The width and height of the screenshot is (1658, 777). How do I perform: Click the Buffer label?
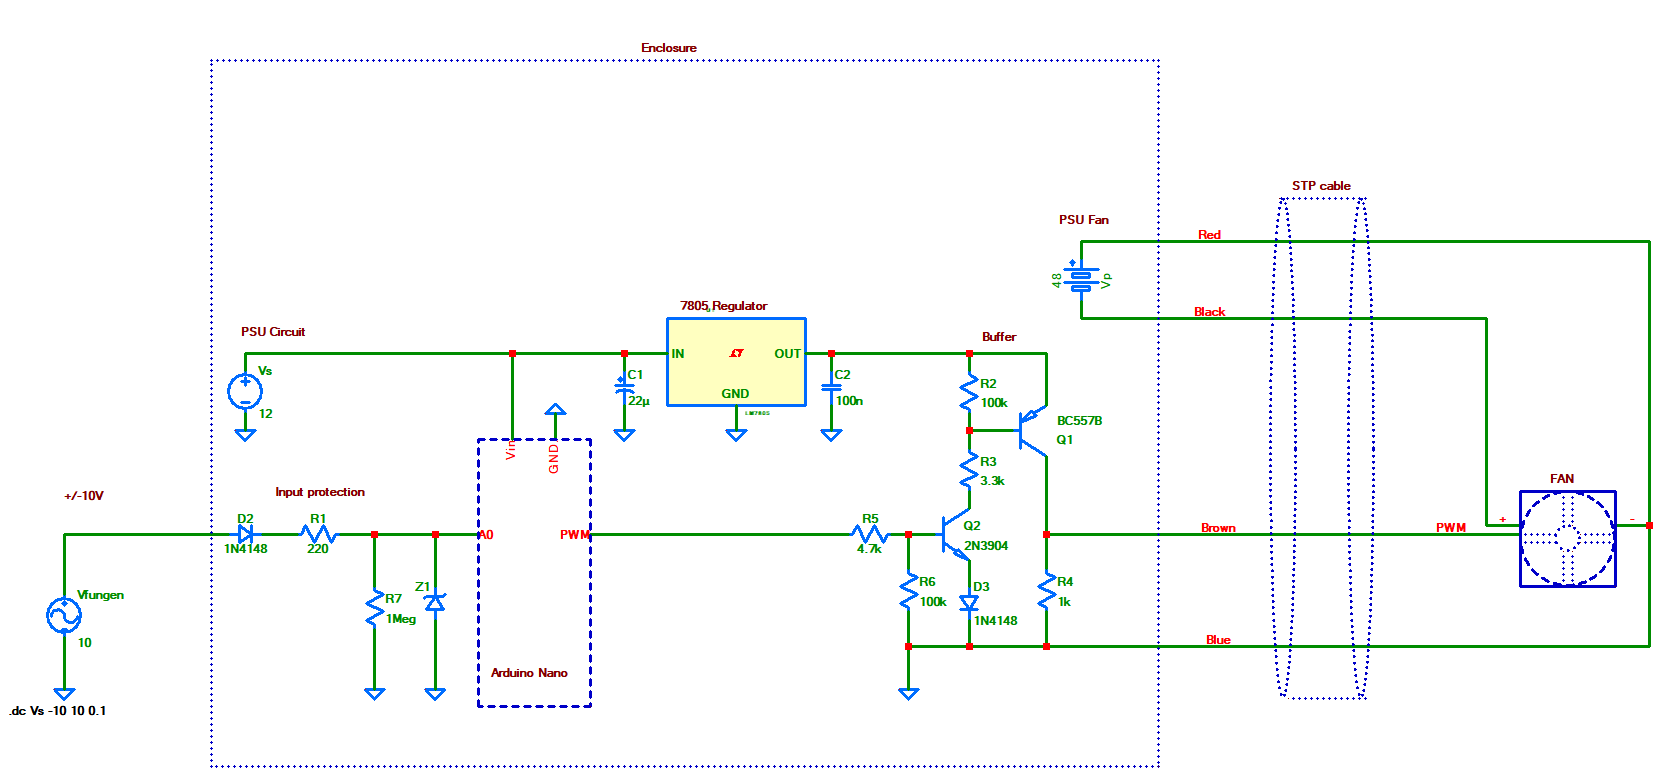999,337
